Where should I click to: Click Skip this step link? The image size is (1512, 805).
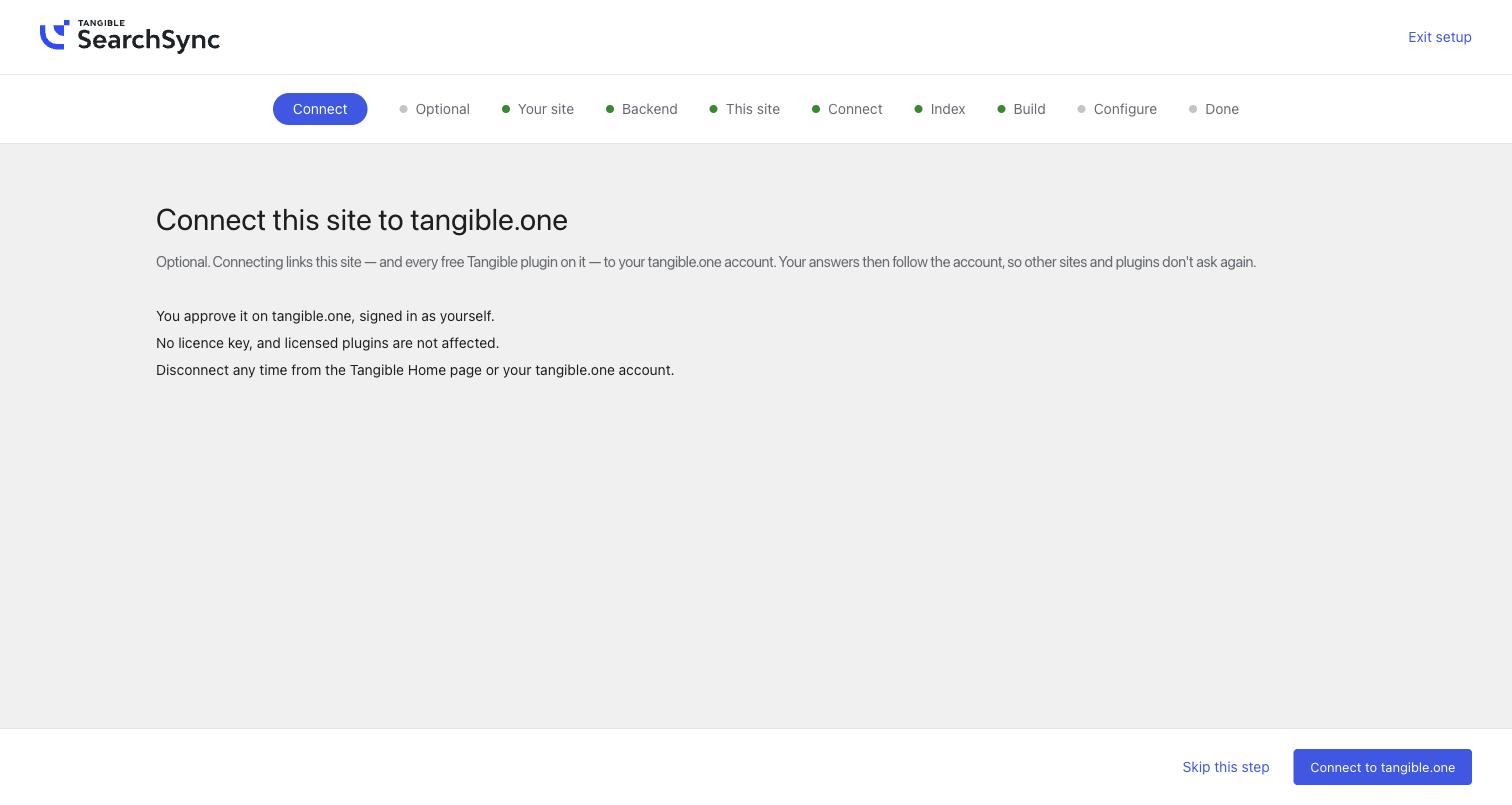click(1225, 767)
